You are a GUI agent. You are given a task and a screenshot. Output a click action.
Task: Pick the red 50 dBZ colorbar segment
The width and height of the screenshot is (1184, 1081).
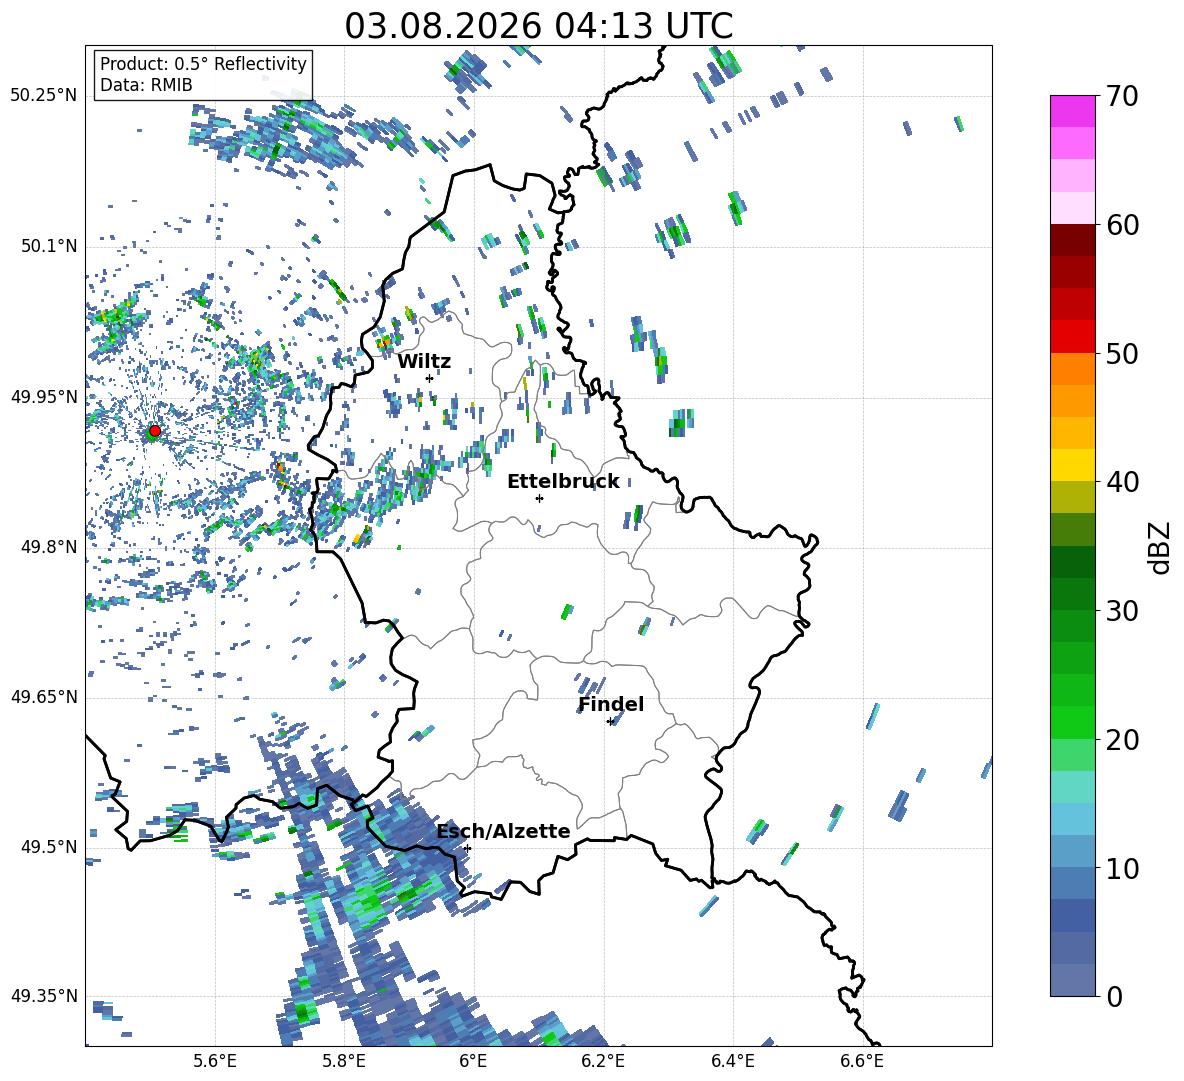coord(1072,337)
